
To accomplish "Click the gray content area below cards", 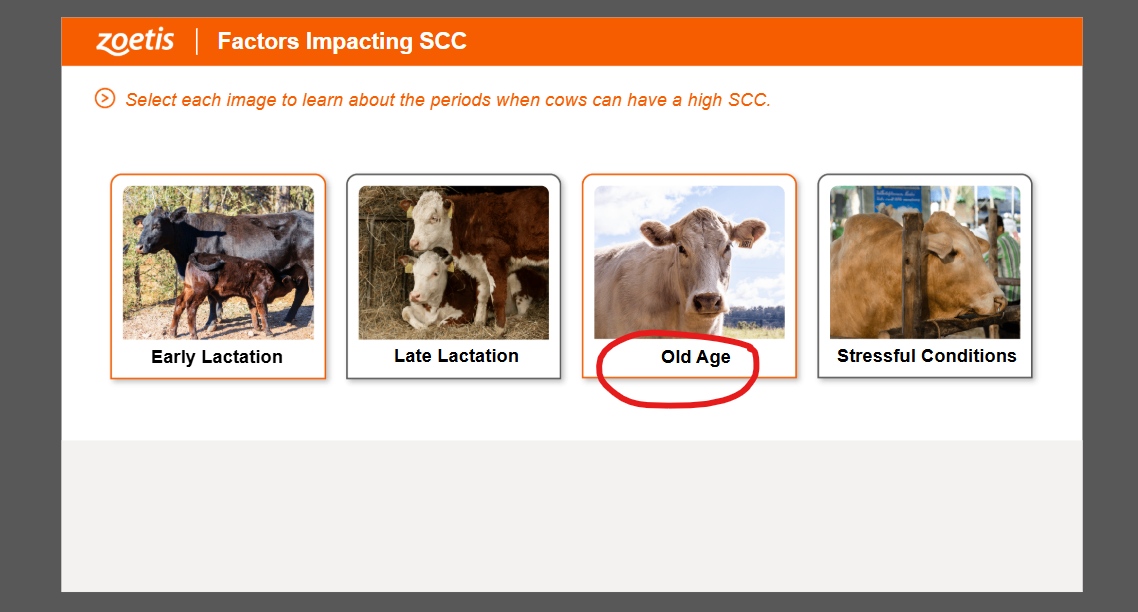I will click(x=572, y=515).
